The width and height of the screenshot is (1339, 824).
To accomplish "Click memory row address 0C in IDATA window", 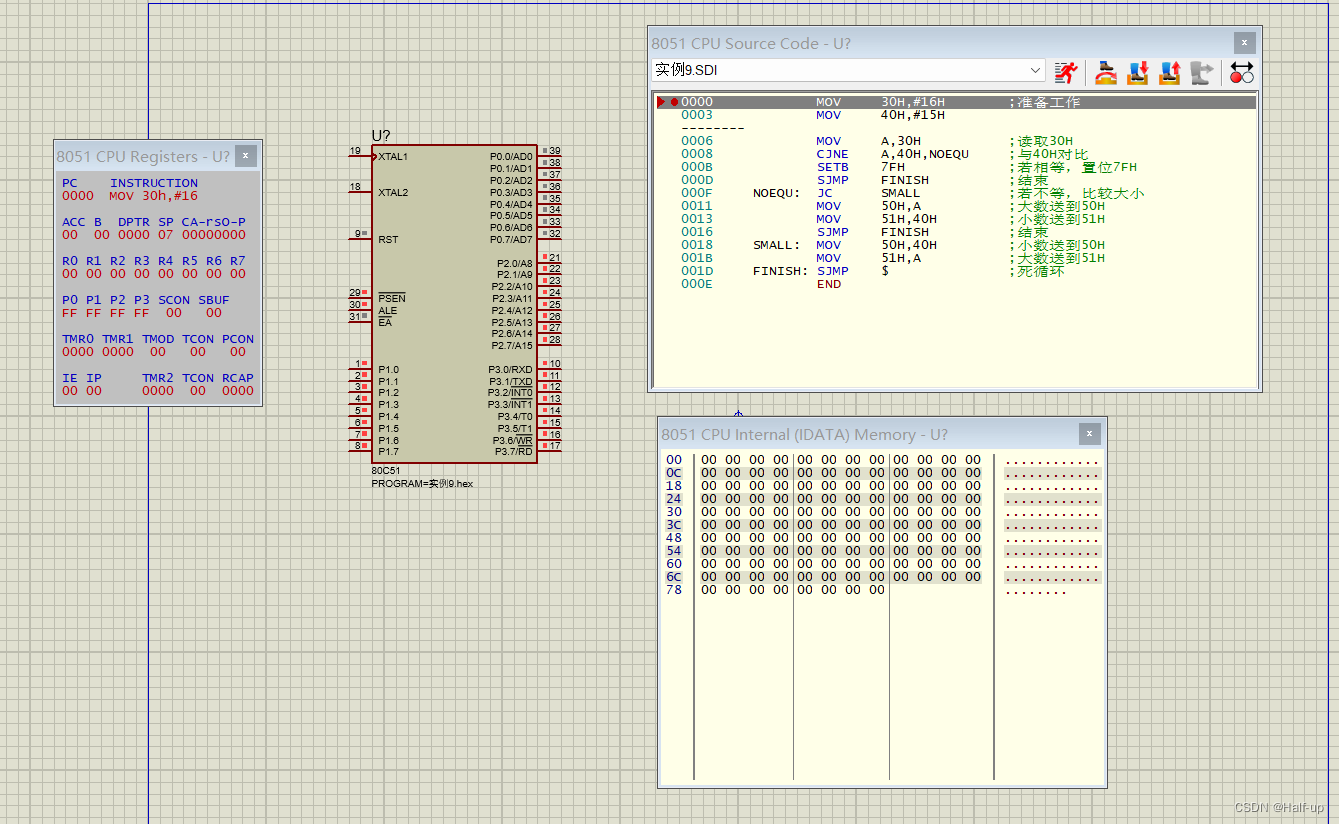I will pos(674,473).
